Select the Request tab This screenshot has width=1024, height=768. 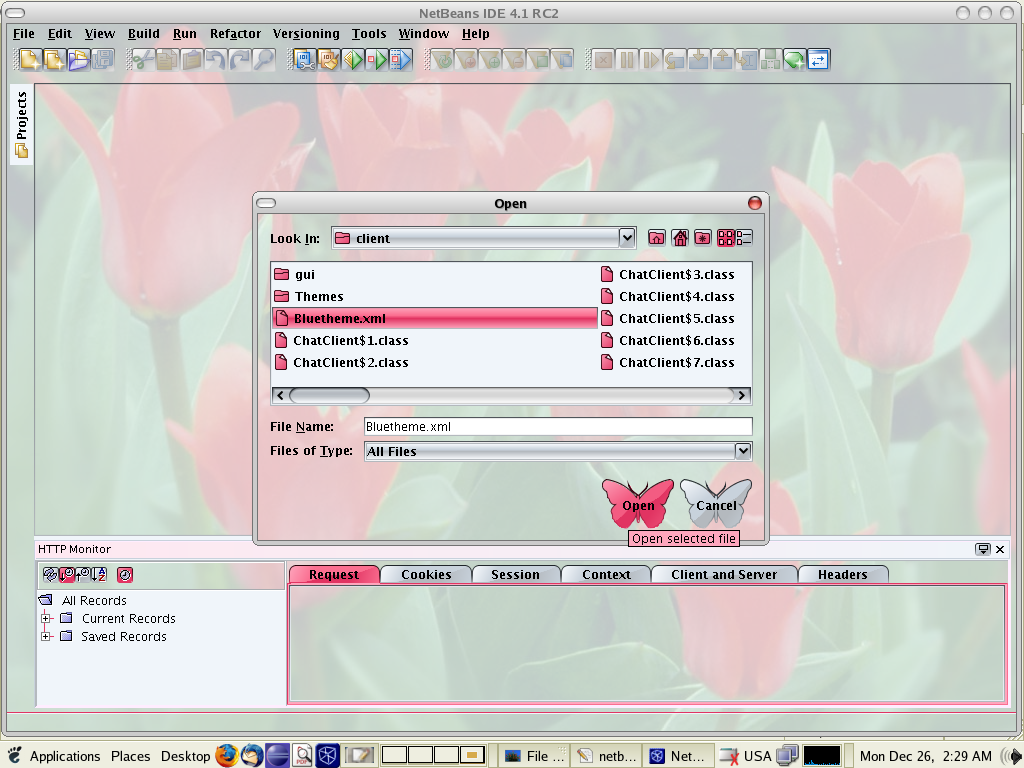[334, 574]
